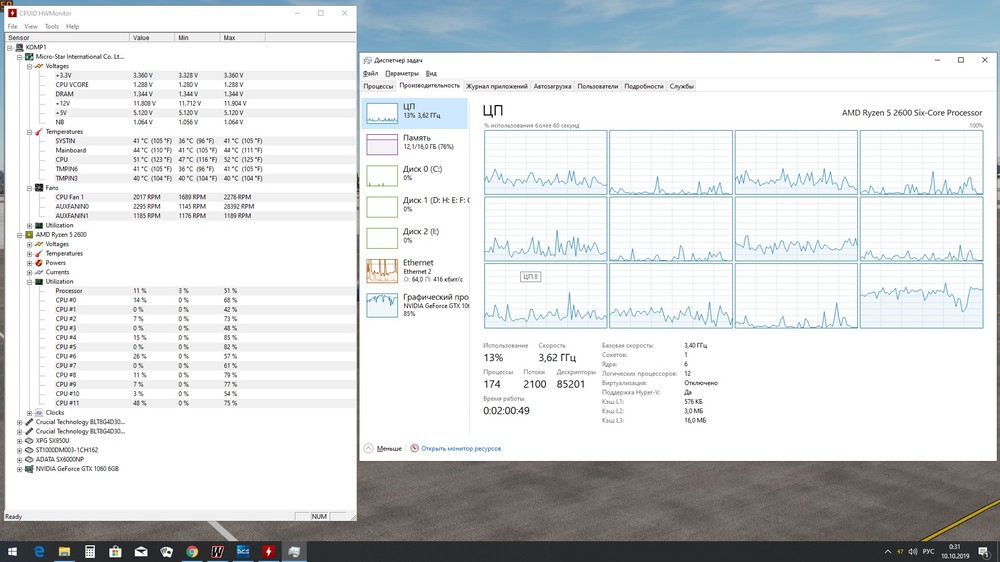The height and width of the screenshot is (562, 1000).
Task: Switch to the Подробности tab
Action: click(643, 86)
